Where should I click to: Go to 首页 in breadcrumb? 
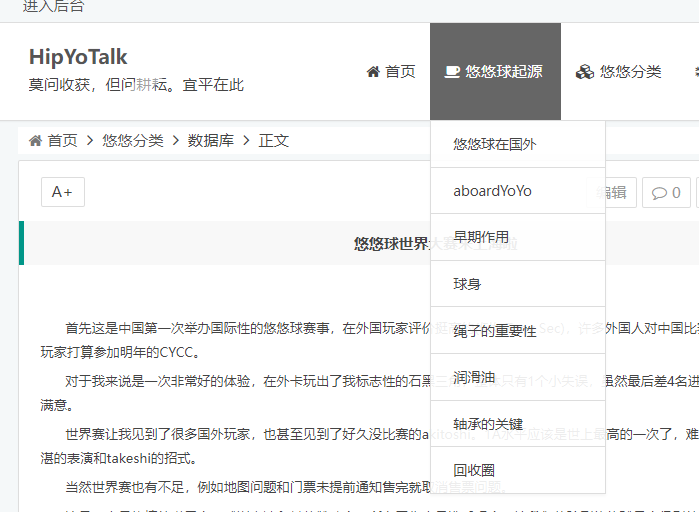pos(62,141)
